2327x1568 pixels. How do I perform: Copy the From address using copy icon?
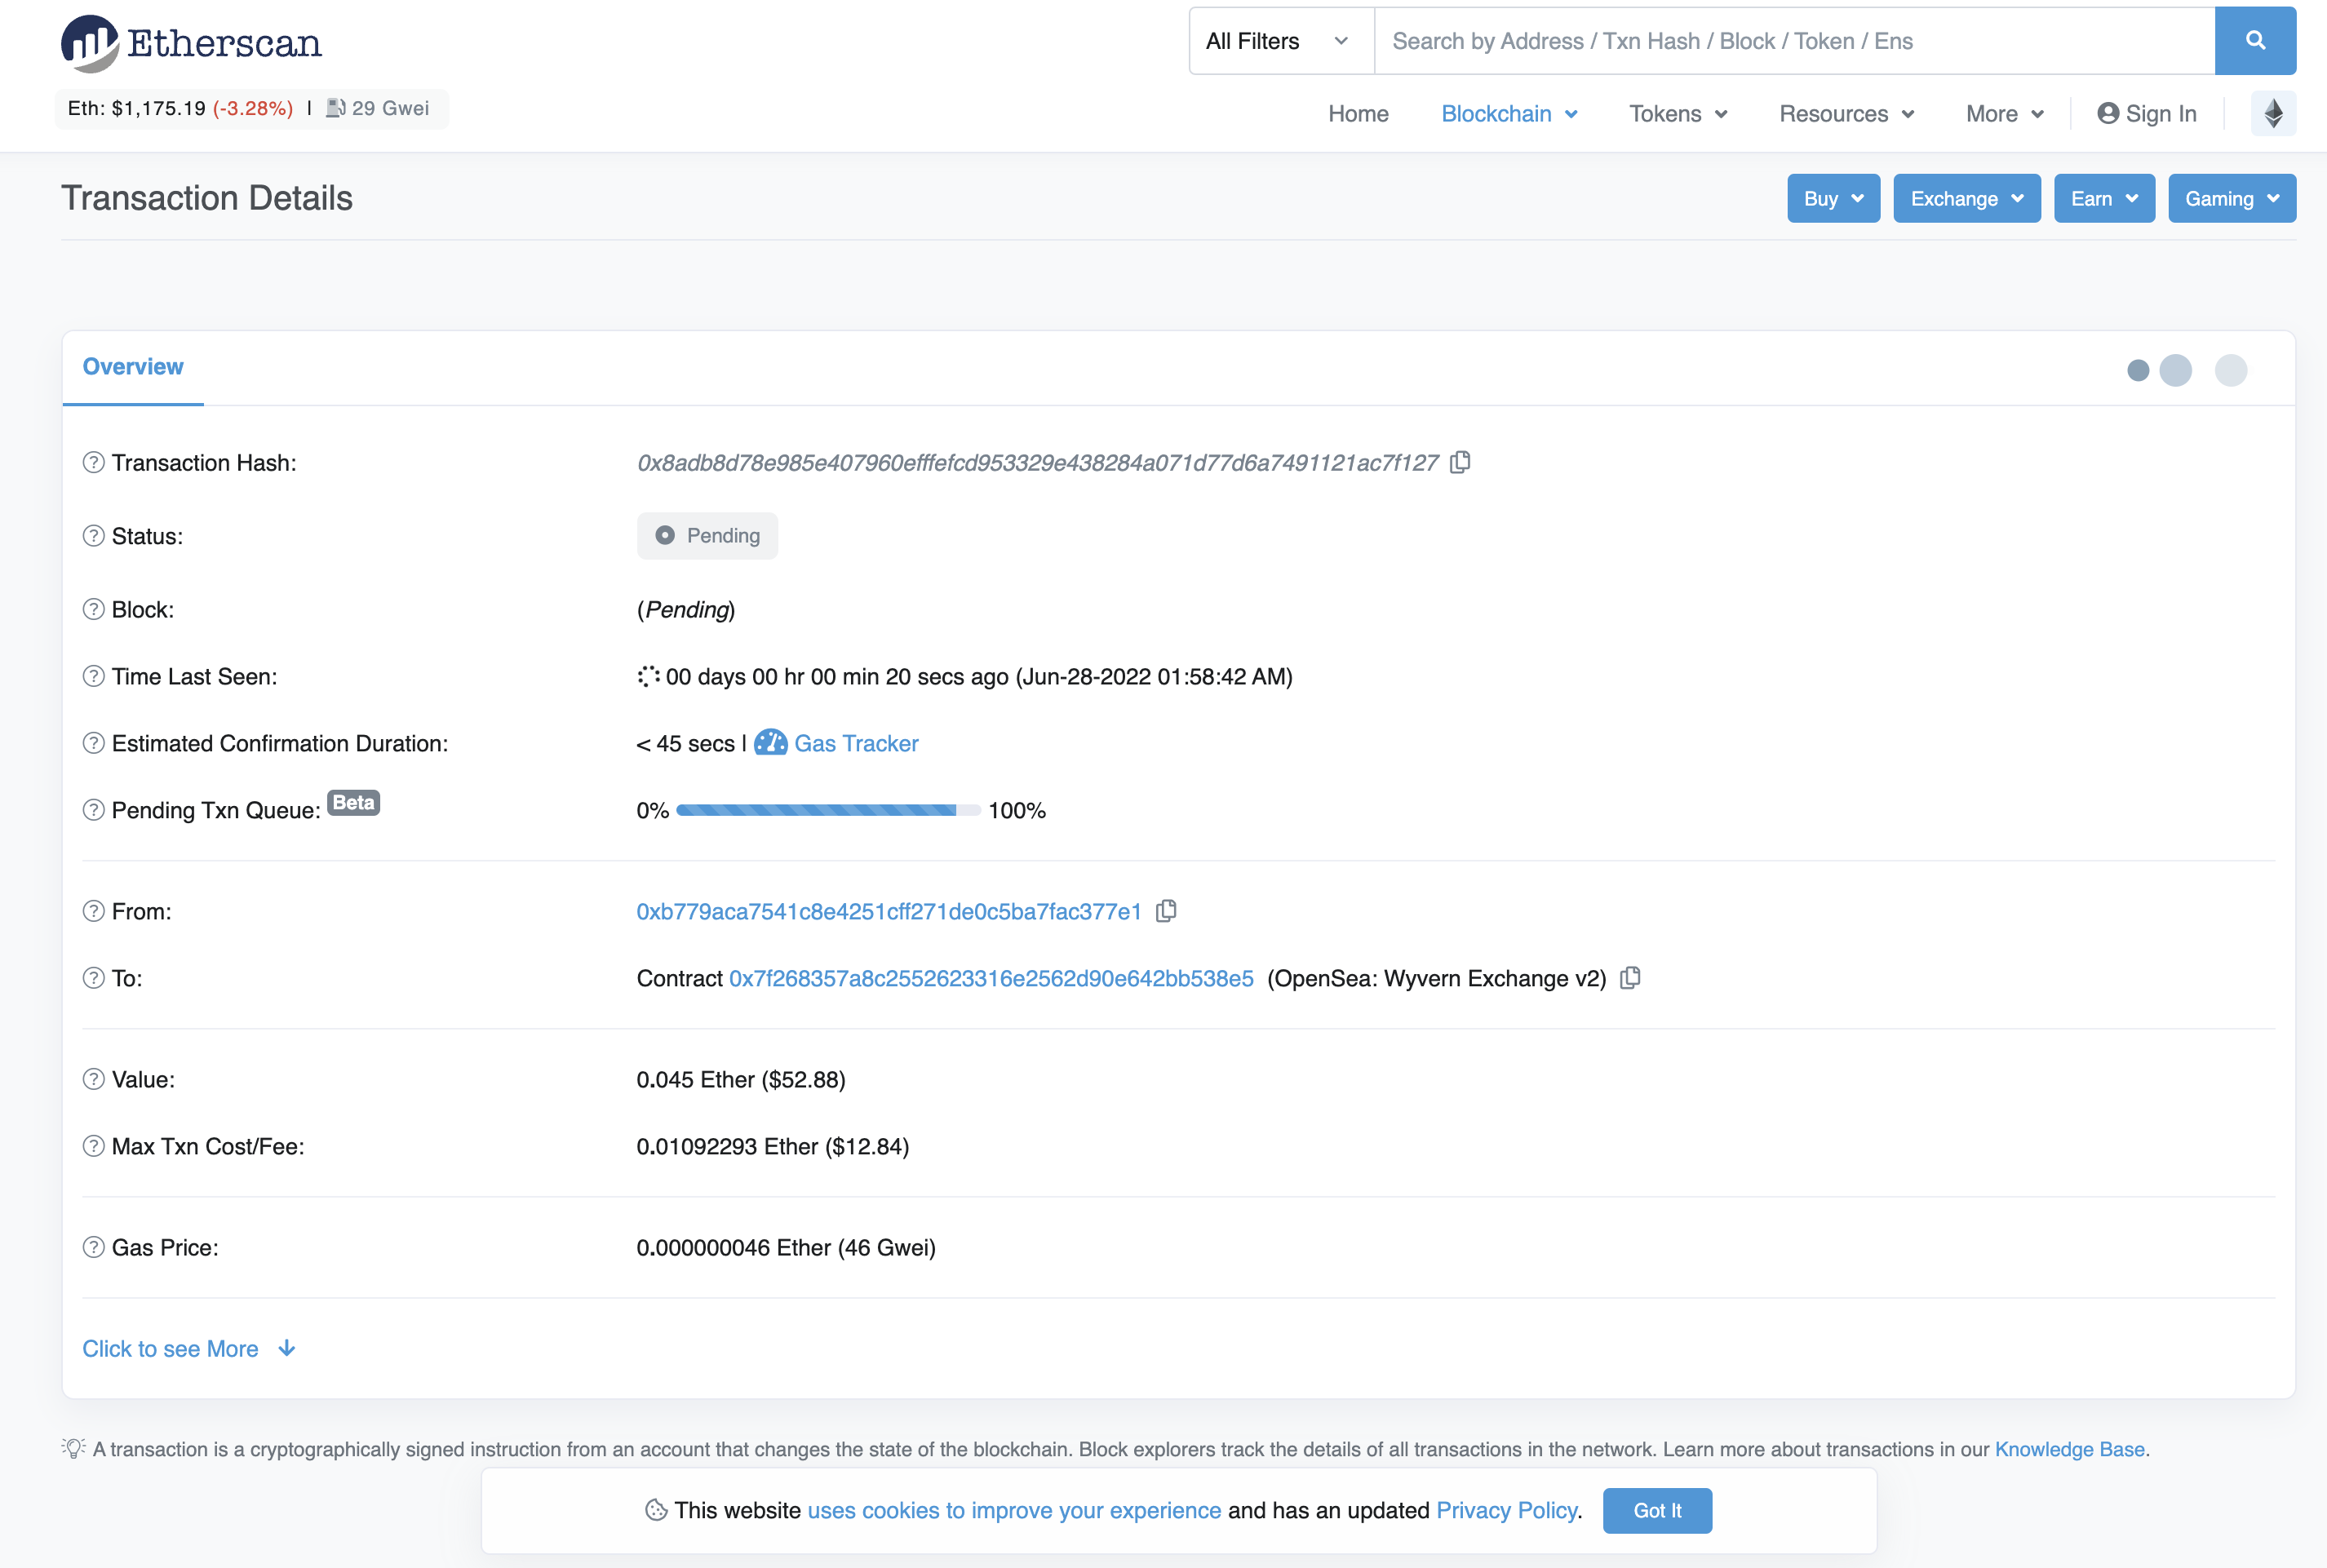pos(1165,911)
